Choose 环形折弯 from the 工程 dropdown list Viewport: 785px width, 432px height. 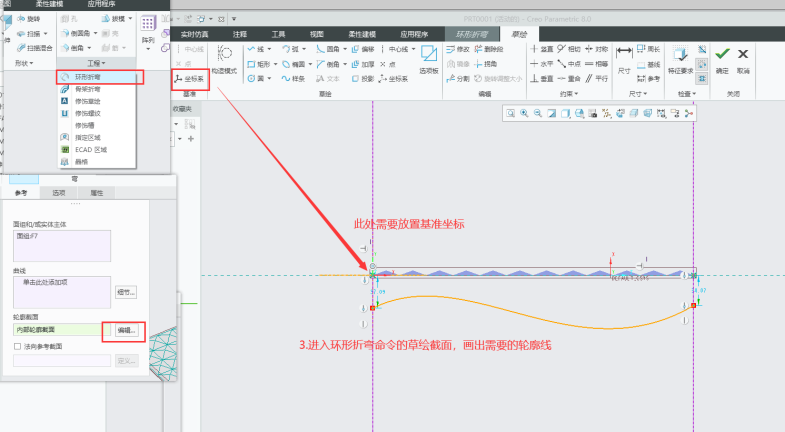88,77
